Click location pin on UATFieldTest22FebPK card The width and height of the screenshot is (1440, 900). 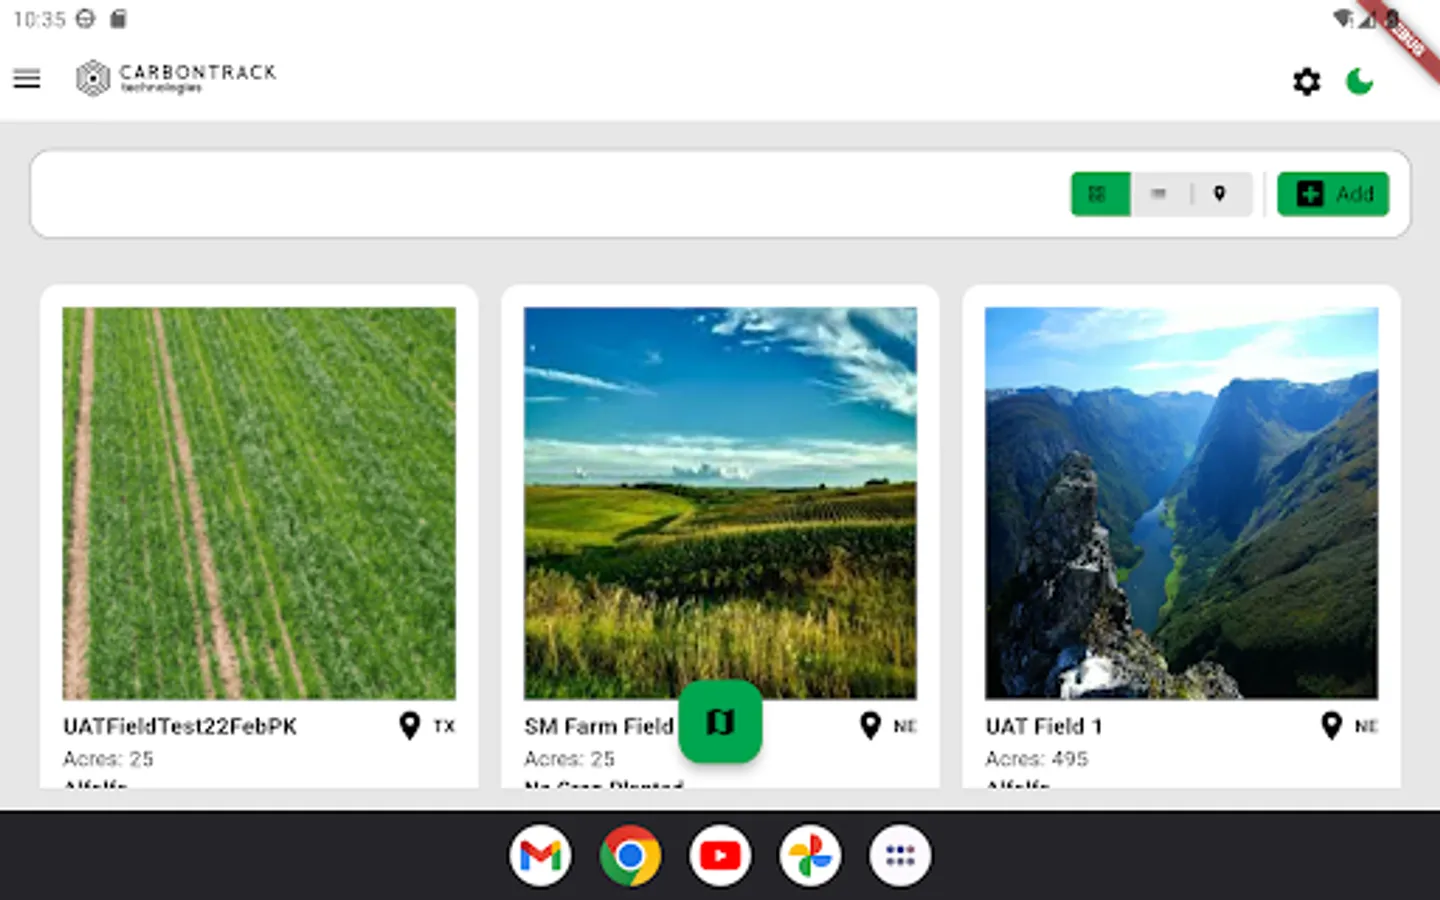coord(409,726)
